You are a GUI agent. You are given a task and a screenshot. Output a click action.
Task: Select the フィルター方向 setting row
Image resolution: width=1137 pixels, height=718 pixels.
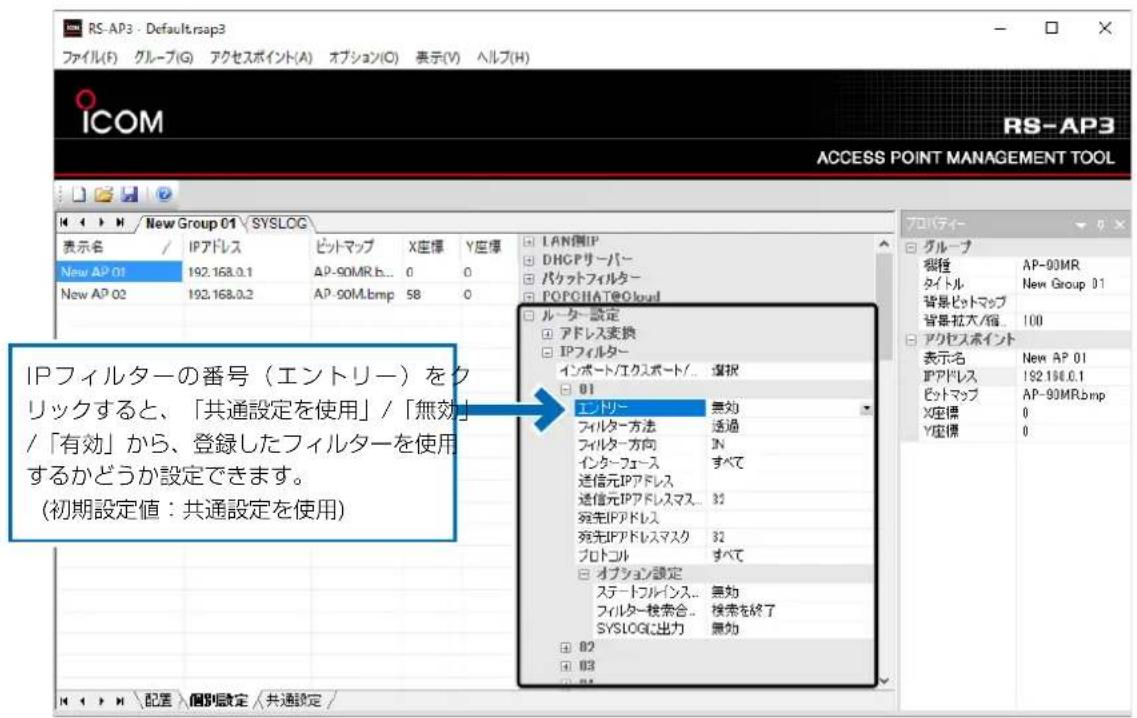click(x=724, y=445)
